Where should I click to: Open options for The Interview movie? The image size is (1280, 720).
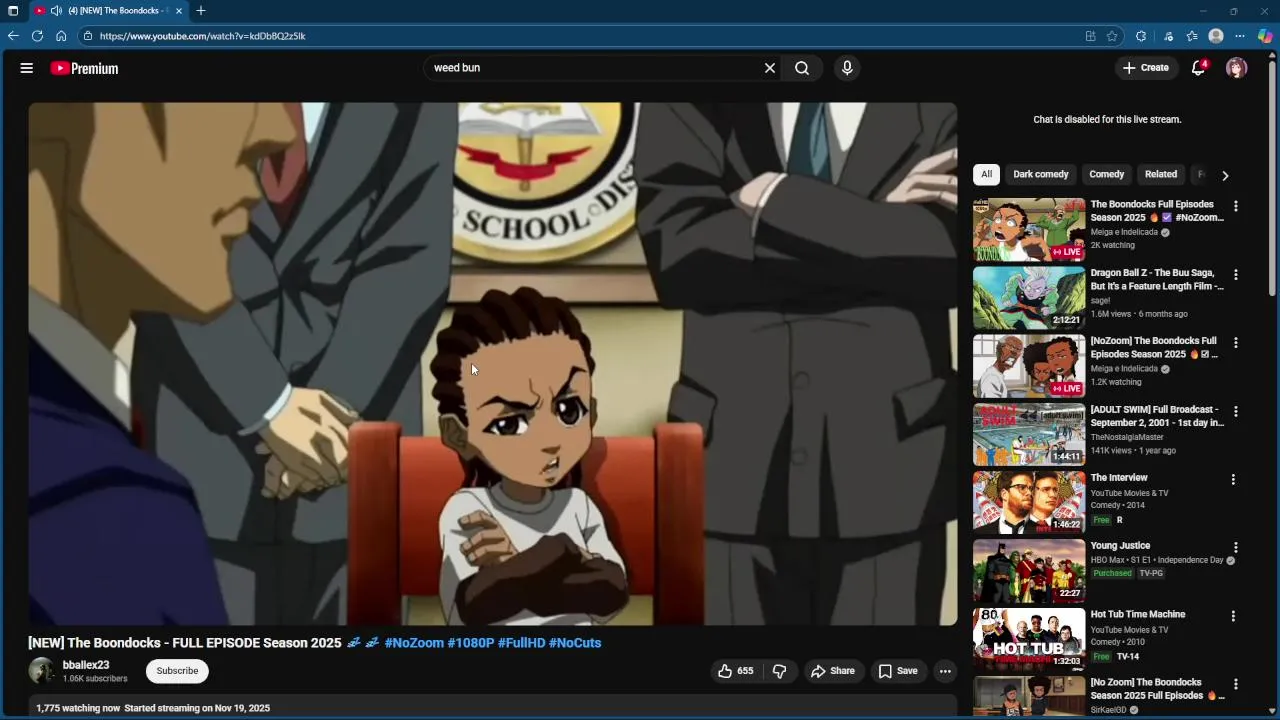(x=1233, y=480)
